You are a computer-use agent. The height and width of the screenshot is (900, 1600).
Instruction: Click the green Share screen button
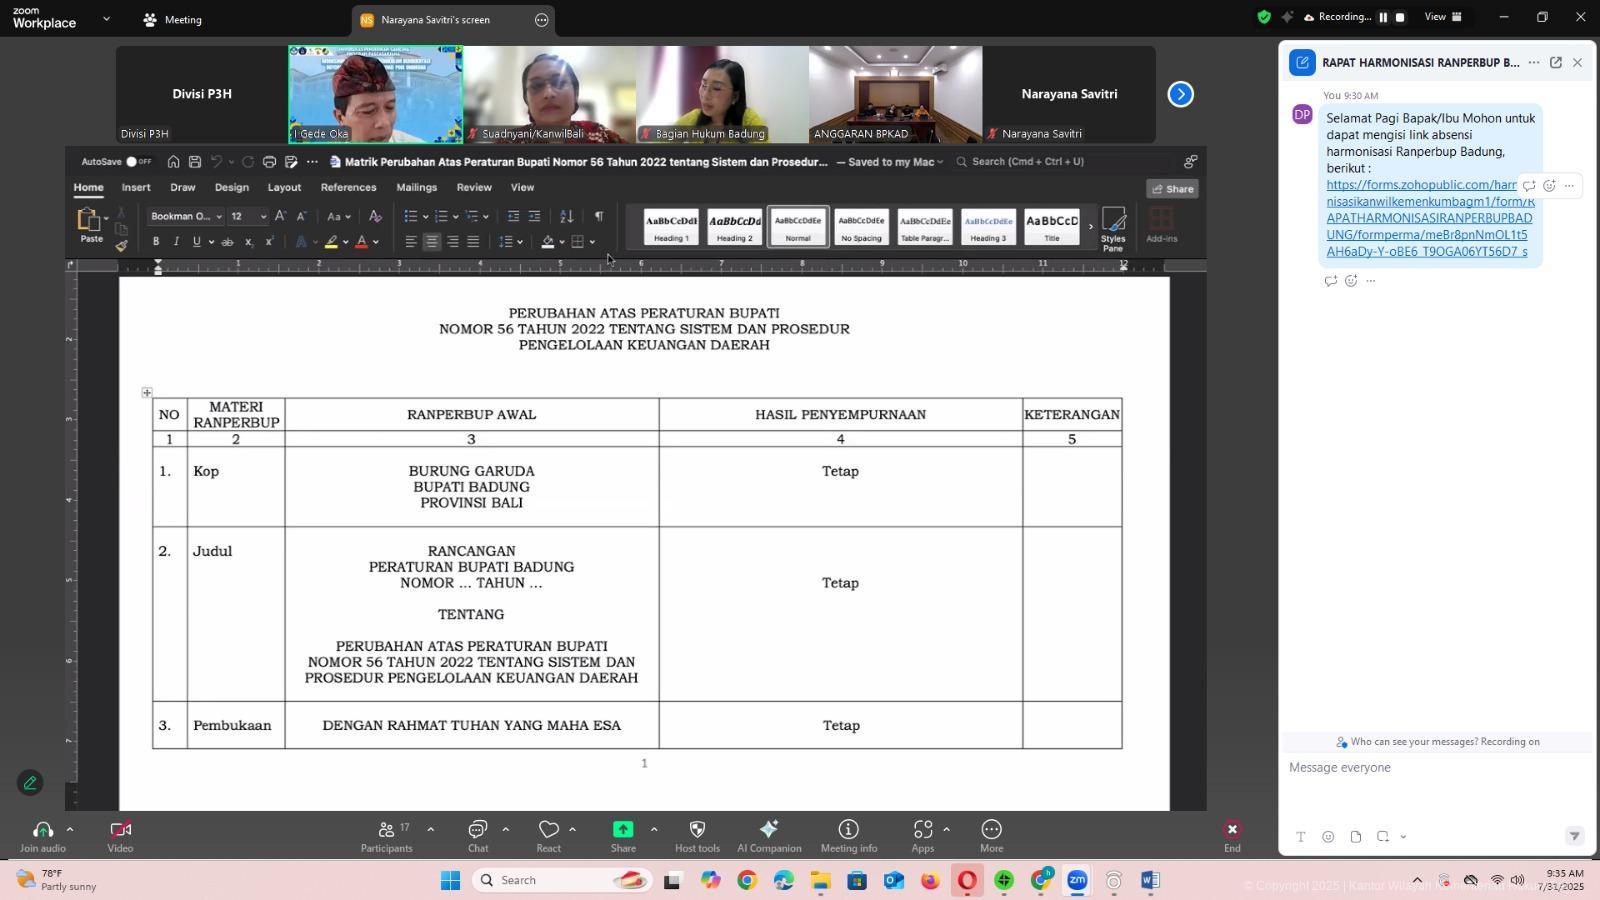[623, 836]
